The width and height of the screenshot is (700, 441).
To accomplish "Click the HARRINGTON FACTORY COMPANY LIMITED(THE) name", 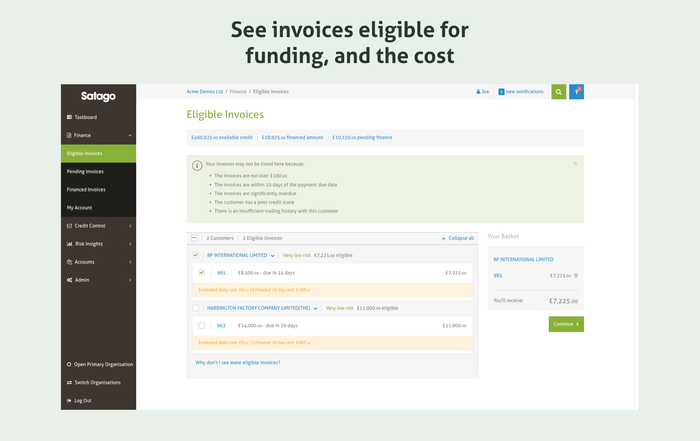I will [258, 308].
